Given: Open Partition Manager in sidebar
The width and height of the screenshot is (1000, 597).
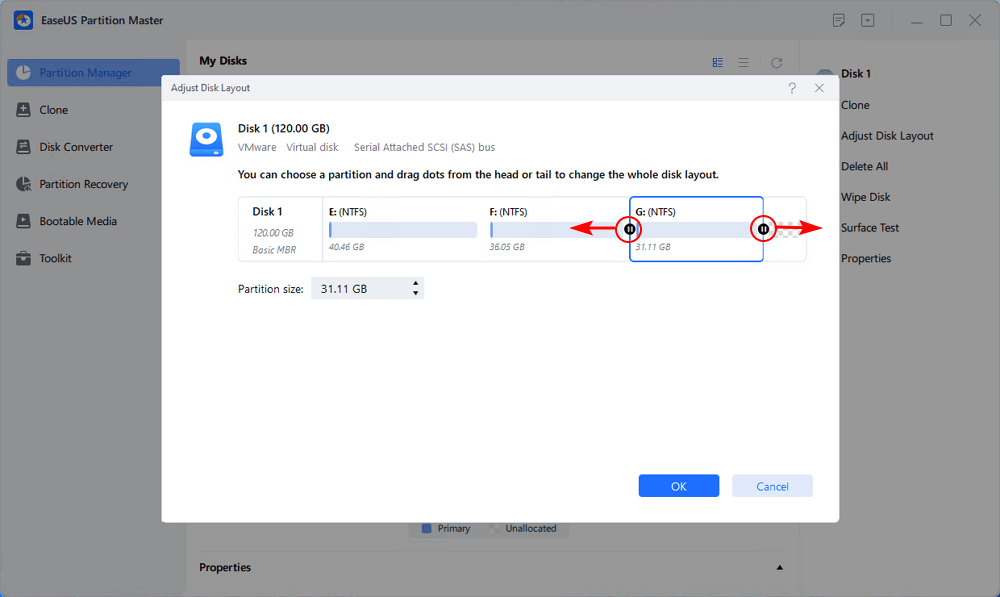Looking at the screenshot, I should [x=93, y=73].
